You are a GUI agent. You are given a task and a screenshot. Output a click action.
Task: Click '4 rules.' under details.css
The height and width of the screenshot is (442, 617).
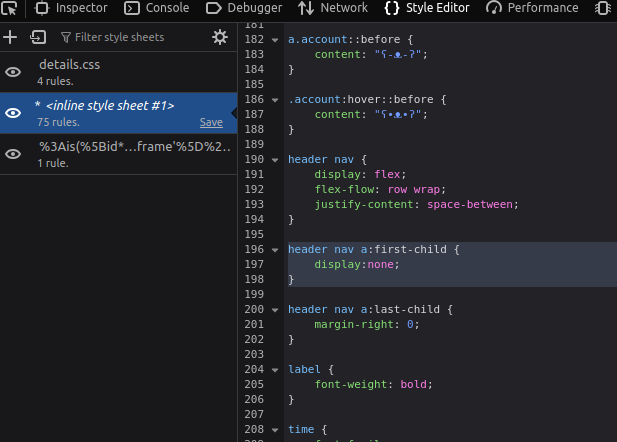tap(55, 81)
